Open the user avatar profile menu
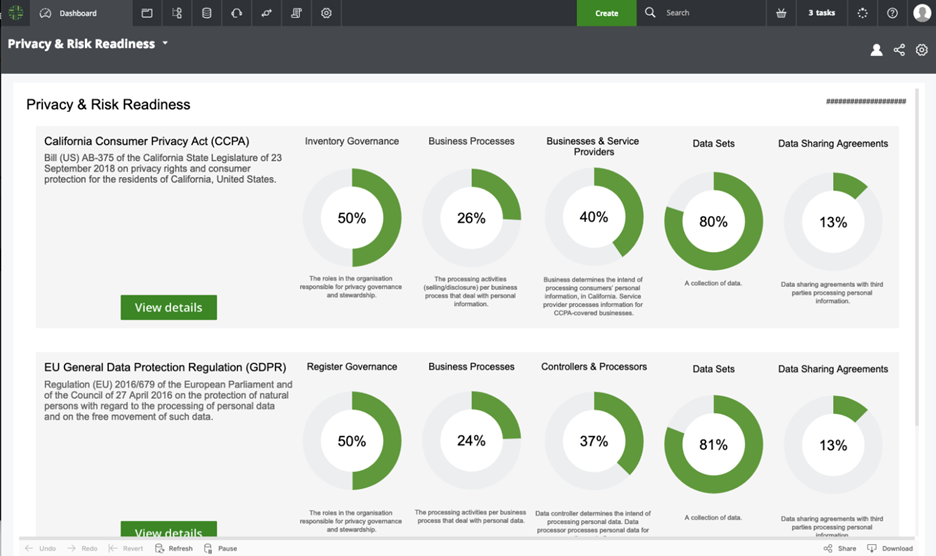This screenshot has height=556, width=936. point(922,13)
